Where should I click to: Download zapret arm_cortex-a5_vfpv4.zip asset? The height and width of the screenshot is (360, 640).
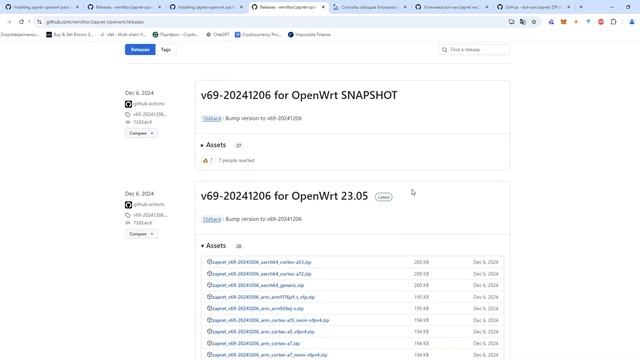263,332
